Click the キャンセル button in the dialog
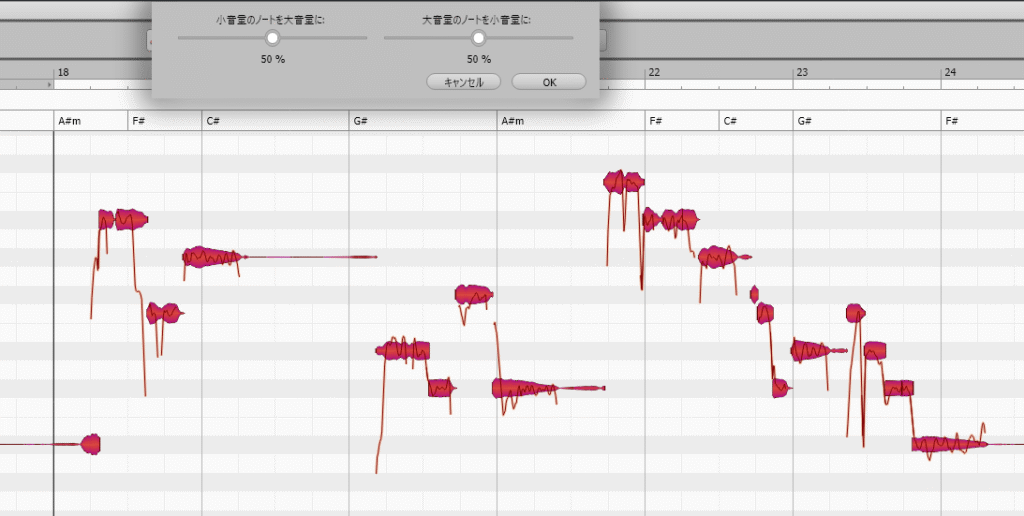Screen dimensions: 1024x516 point(464,82)
